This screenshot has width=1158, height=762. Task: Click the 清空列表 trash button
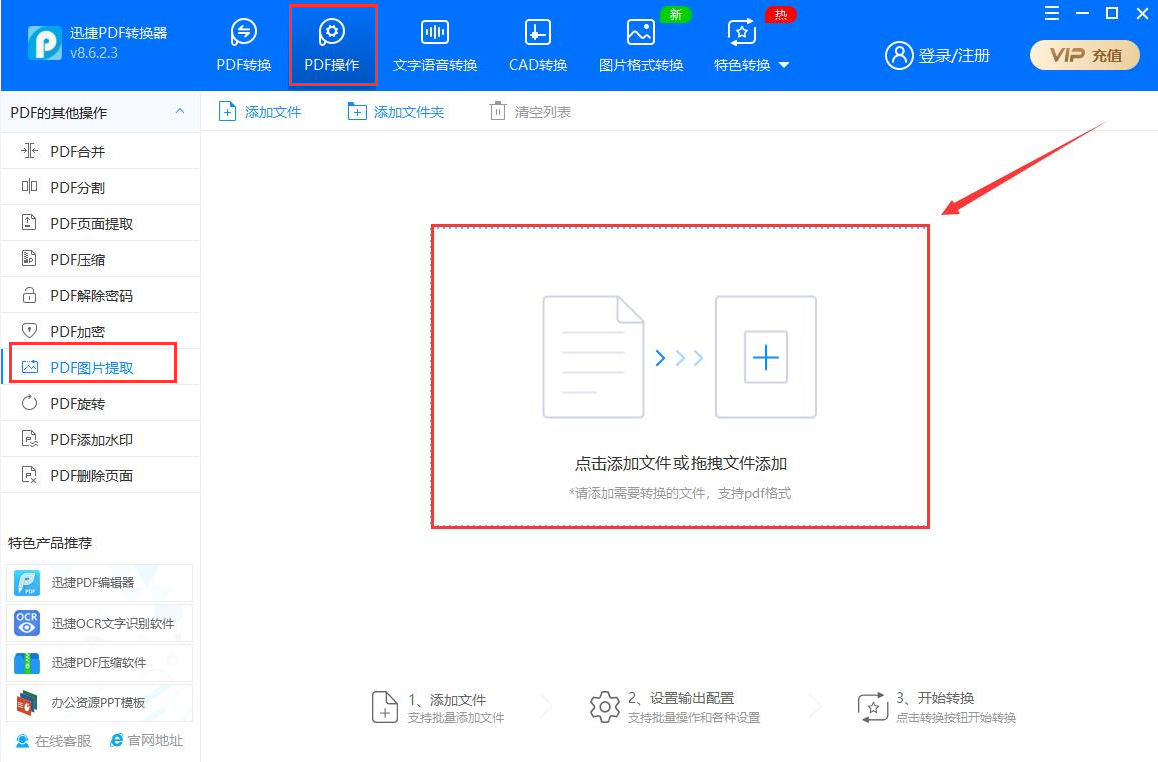[530, 112]
